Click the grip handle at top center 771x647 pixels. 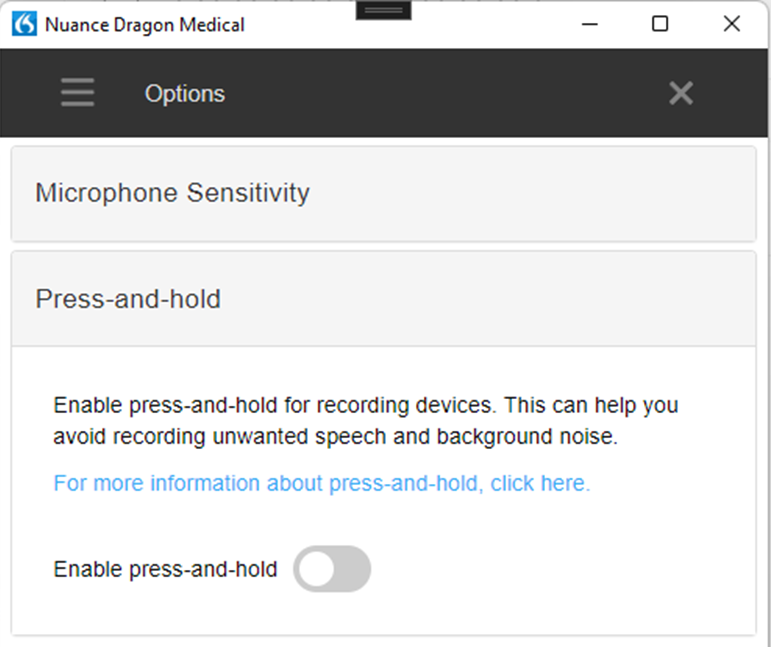tap(383, 10)
